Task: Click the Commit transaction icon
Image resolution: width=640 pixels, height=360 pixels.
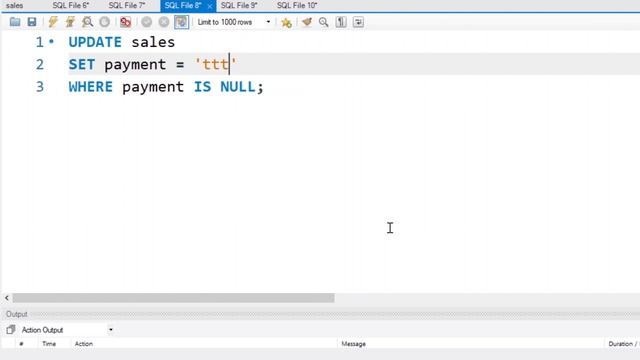Action: (147, 22)
